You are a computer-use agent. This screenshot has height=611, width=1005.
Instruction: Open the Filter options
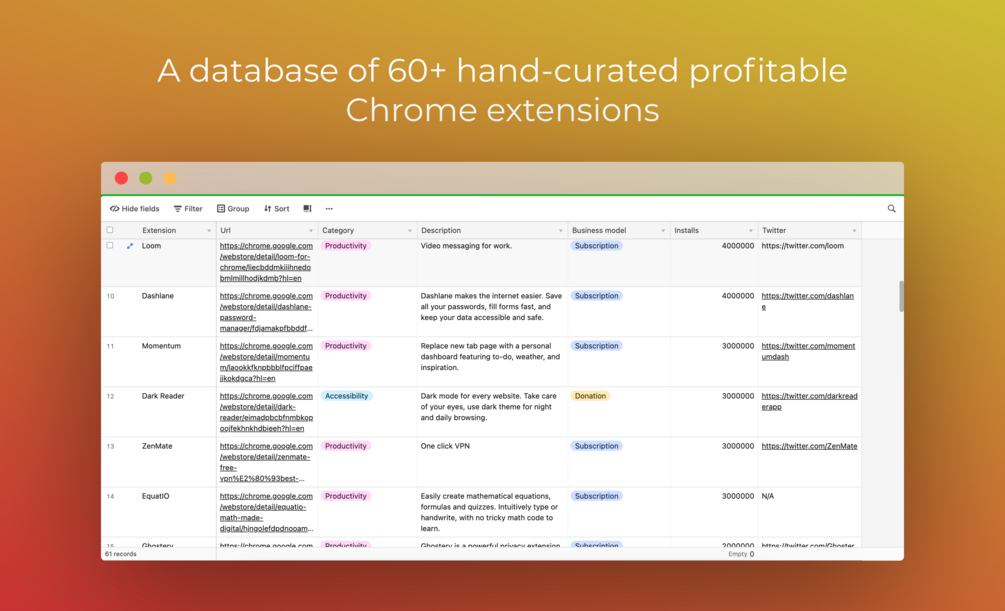coord(188,208)
